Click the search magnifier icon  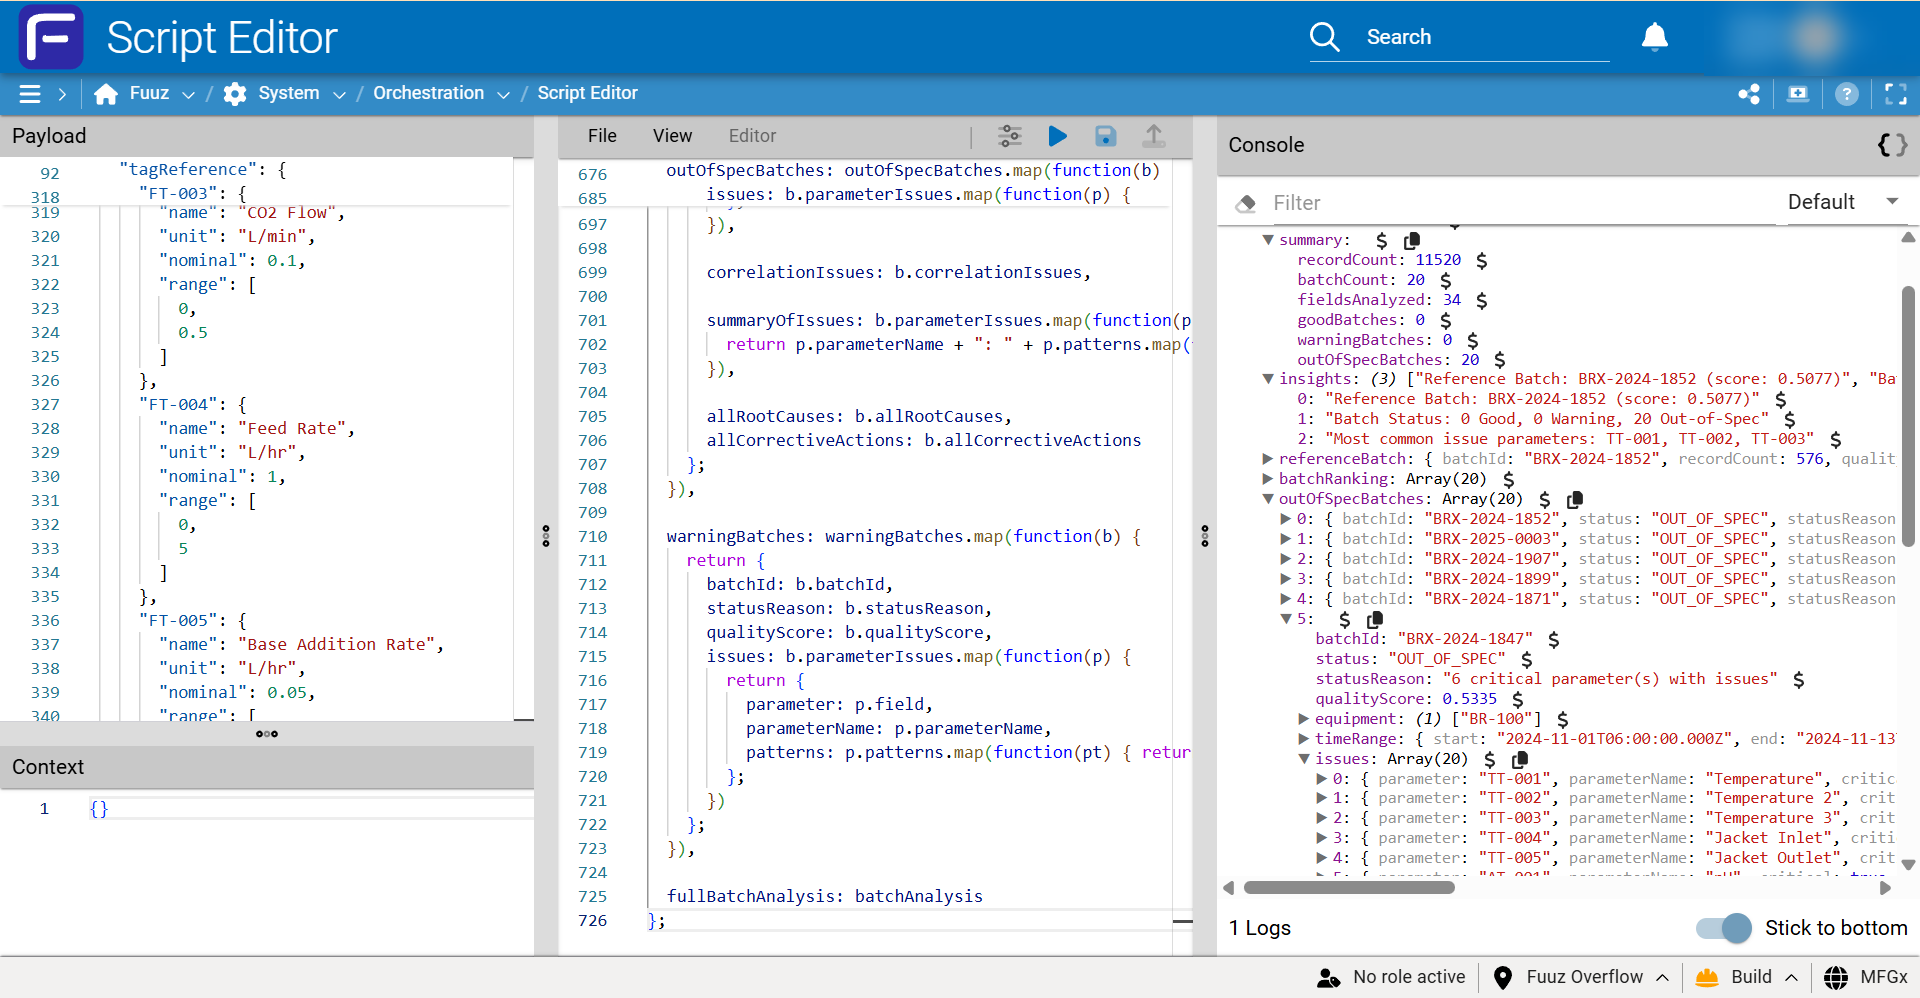pyautogui.click(x=1325, y=37)
